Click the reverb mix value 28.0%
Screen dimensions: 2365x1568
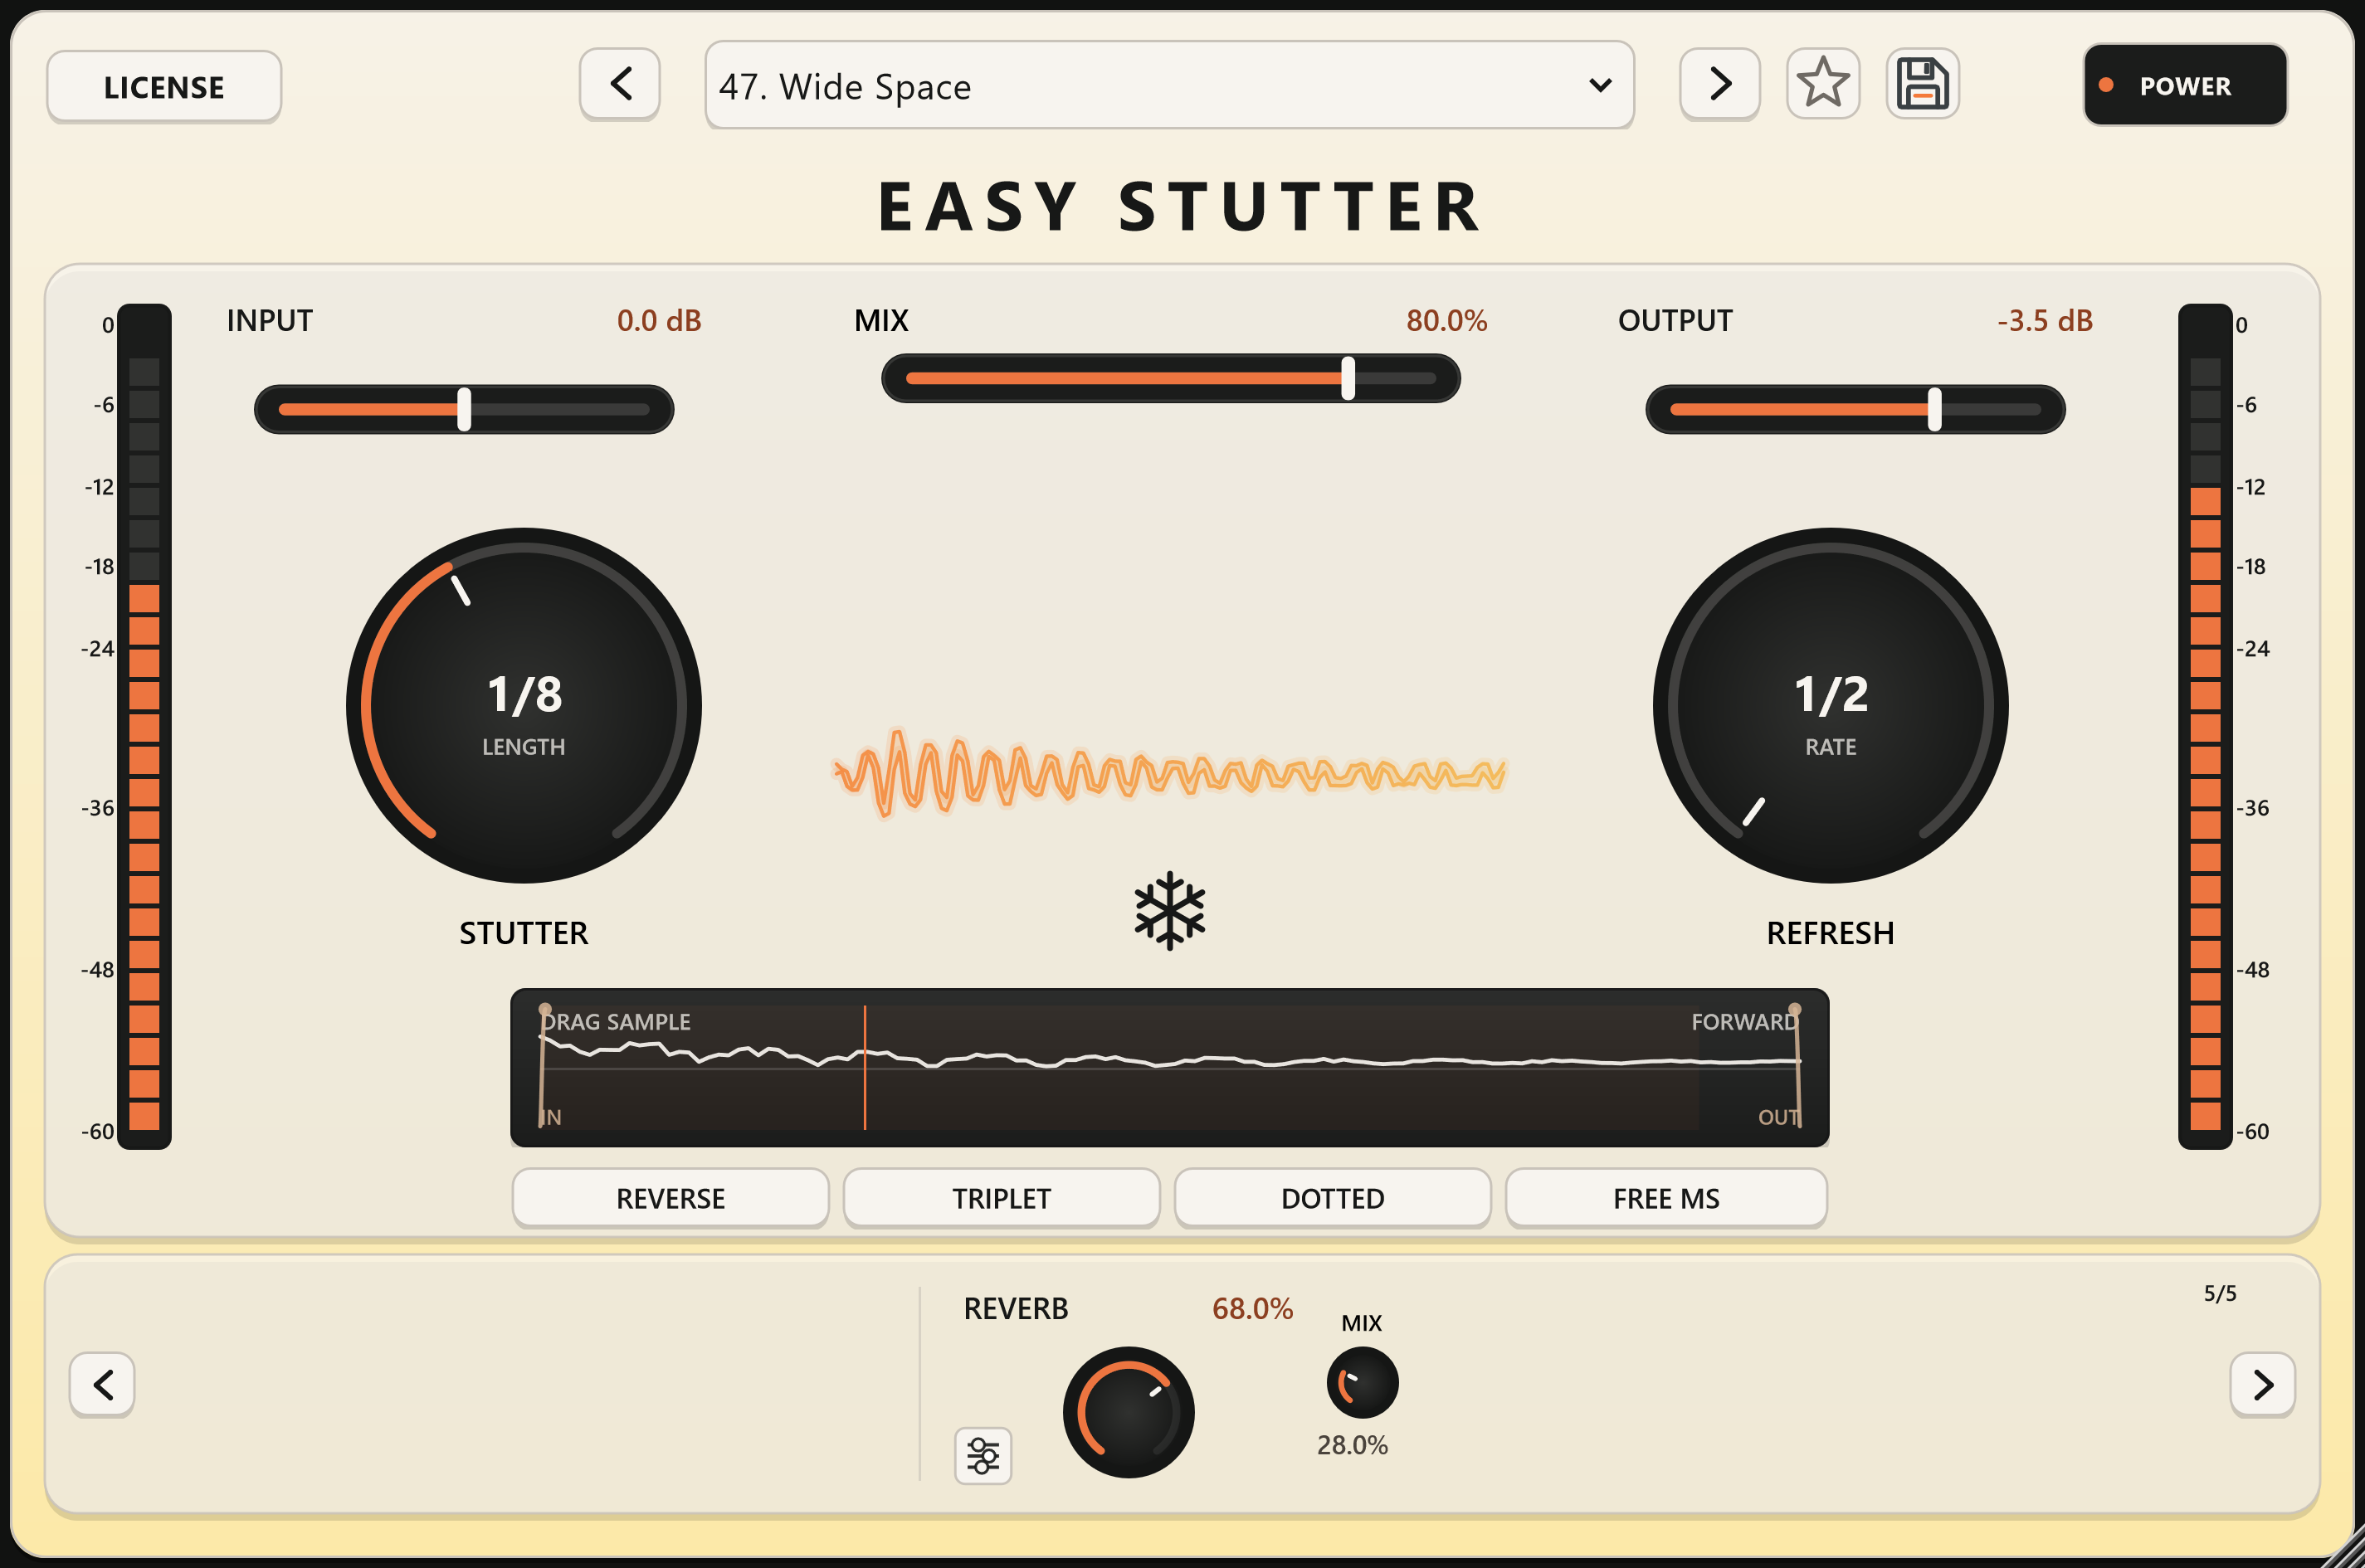pos(1352,1446)
